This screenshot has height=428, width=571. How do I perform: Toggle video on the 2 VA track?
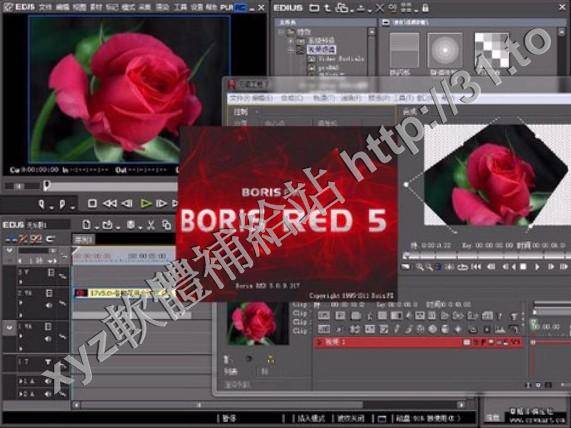[x=49, y=293]
